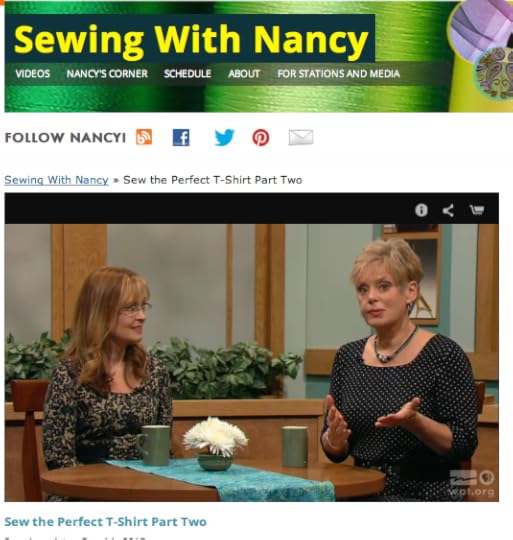Visit Nancy's Facebook page icon

click(x=181, y=137)
